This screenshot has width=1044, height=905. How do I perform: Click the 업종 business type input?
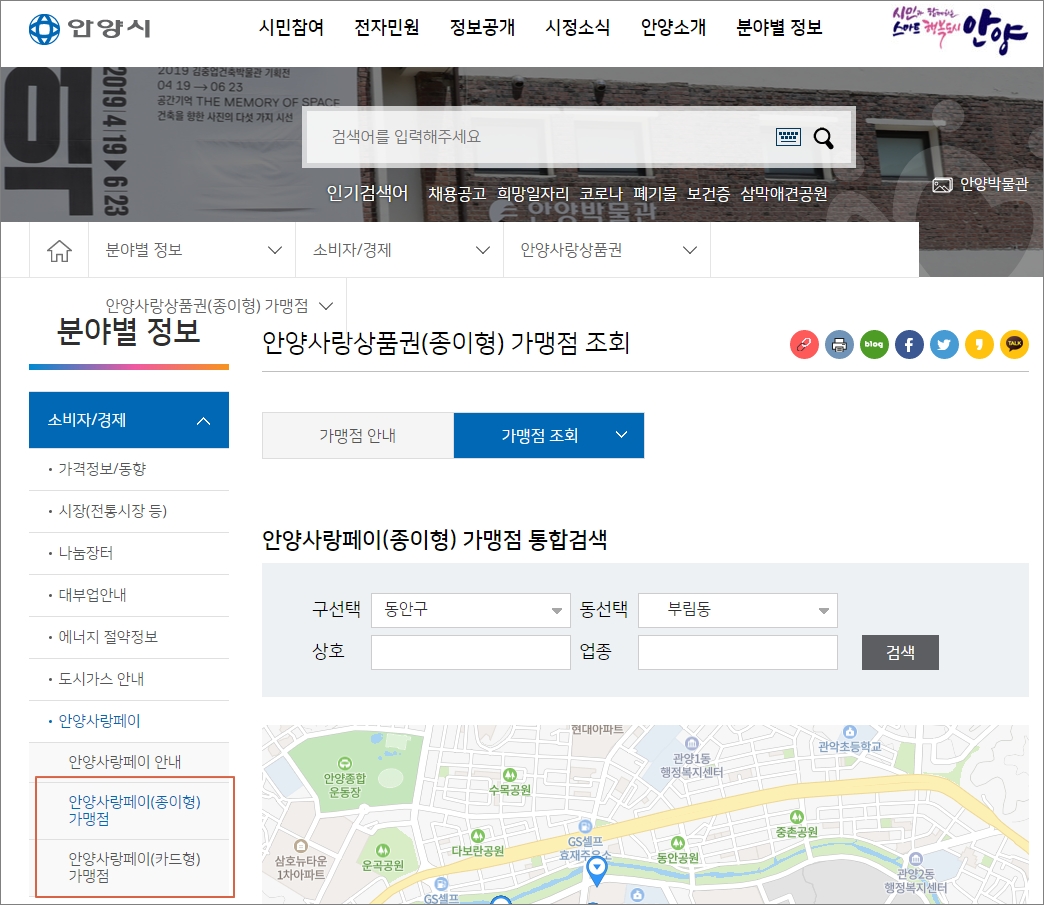click(x=738, y=652)
